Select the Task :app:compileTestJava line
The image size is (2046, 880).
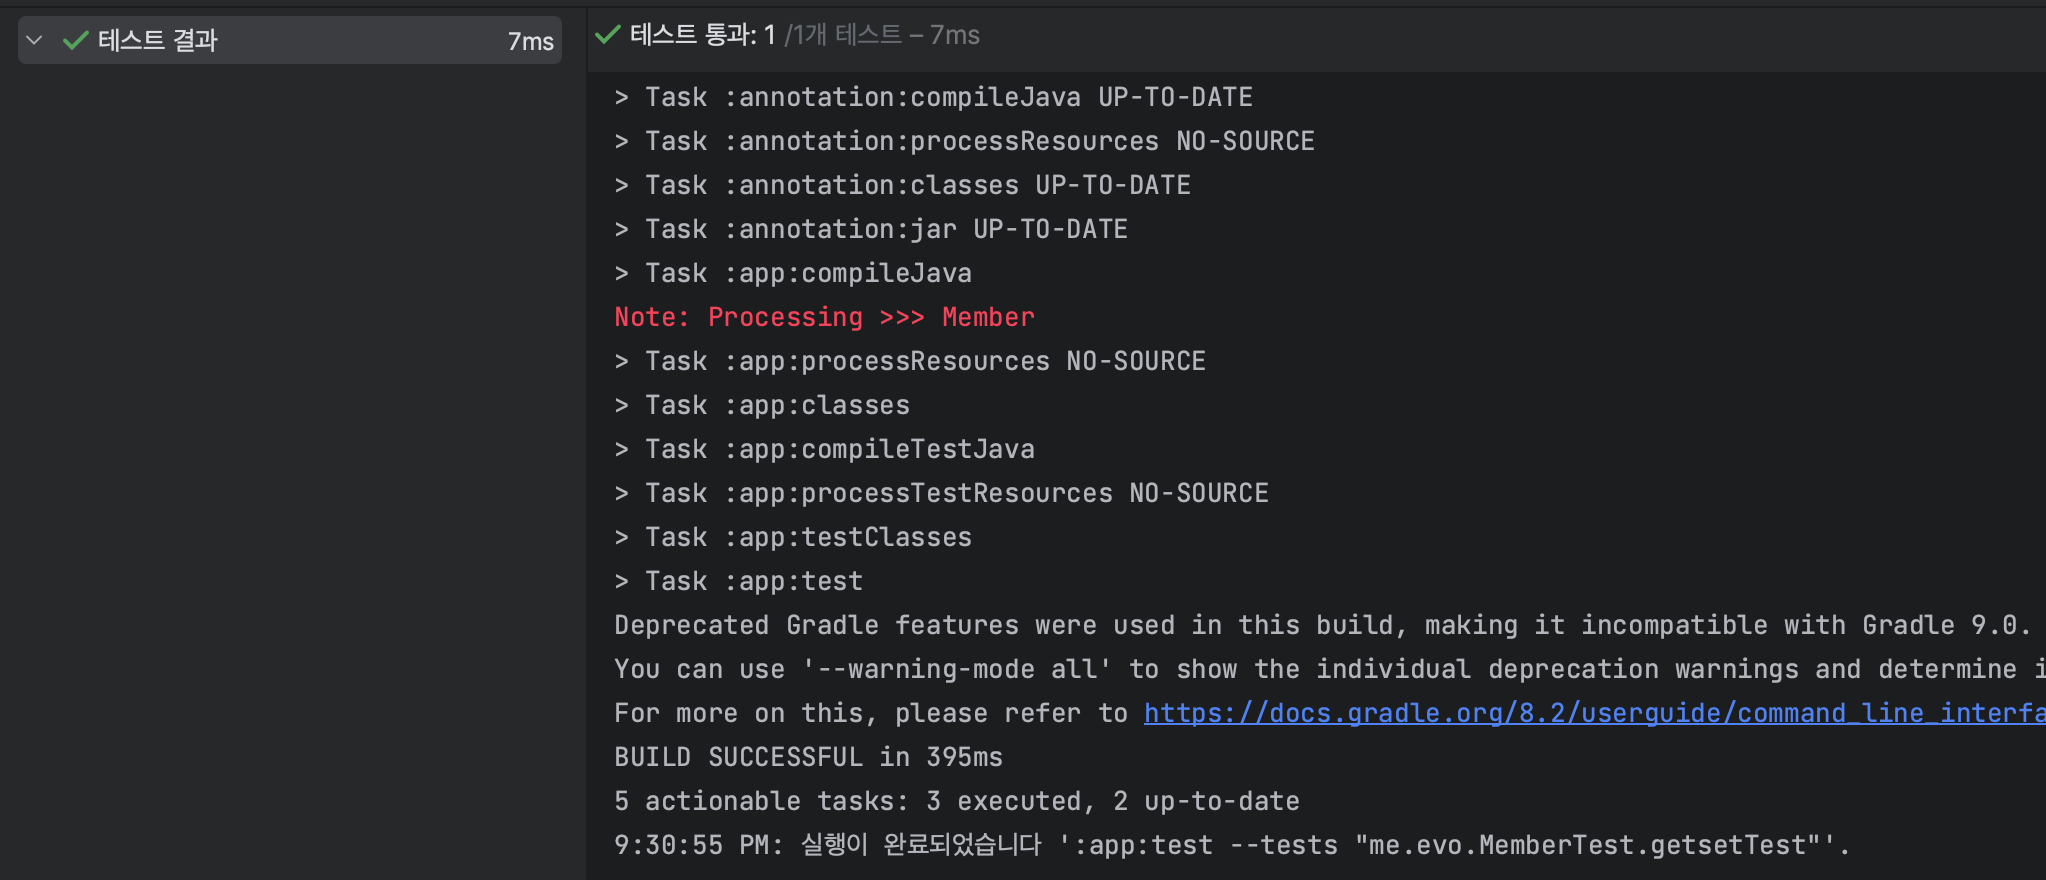coord(824,449)
